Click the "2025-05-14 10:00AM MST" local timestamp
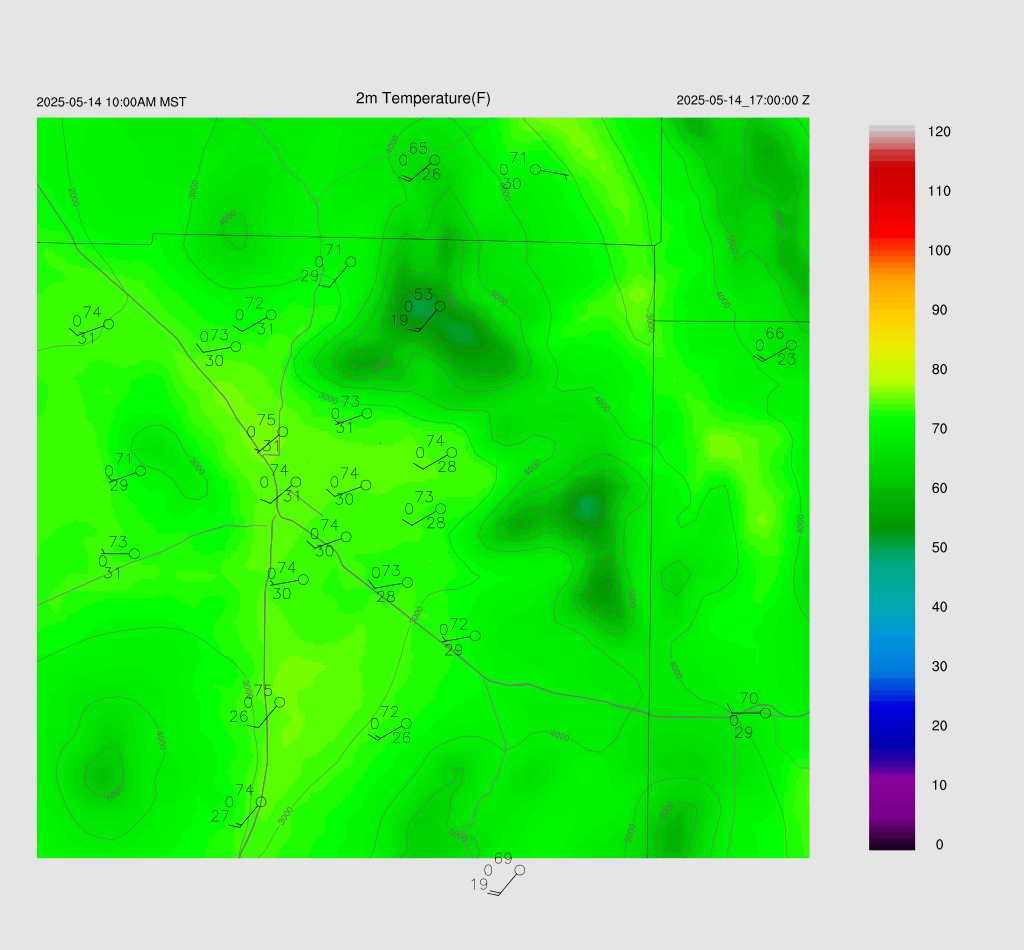Screen dimensions: 1024x950 pyautogui.click(x=111, y=102)
